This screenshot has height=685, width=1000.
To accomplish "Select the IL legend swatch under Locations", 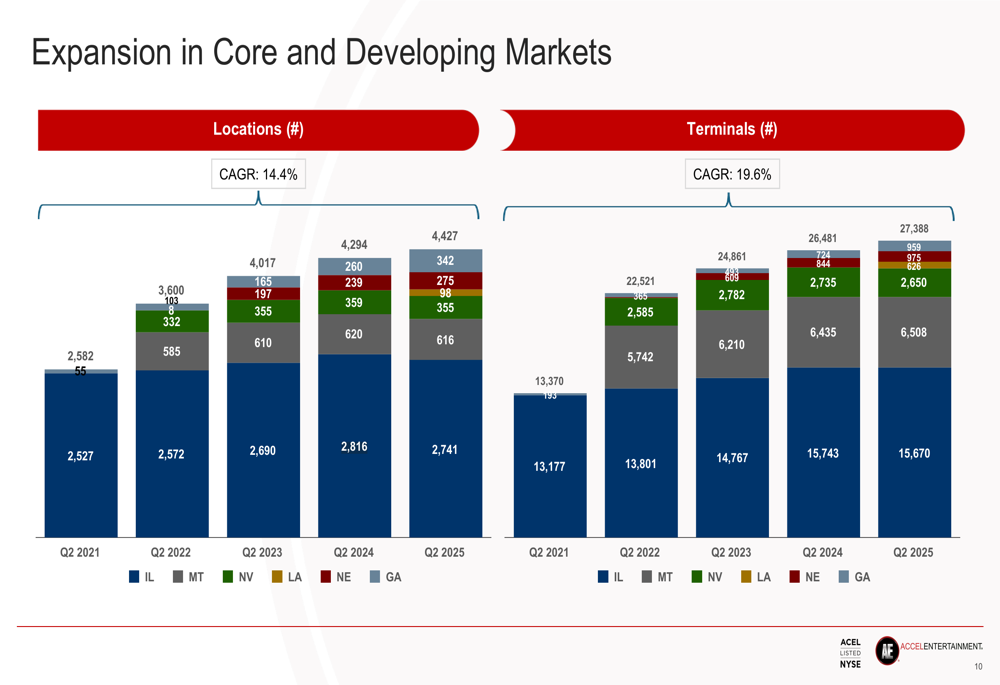I will pyautogui.click(x=134, y=577).
